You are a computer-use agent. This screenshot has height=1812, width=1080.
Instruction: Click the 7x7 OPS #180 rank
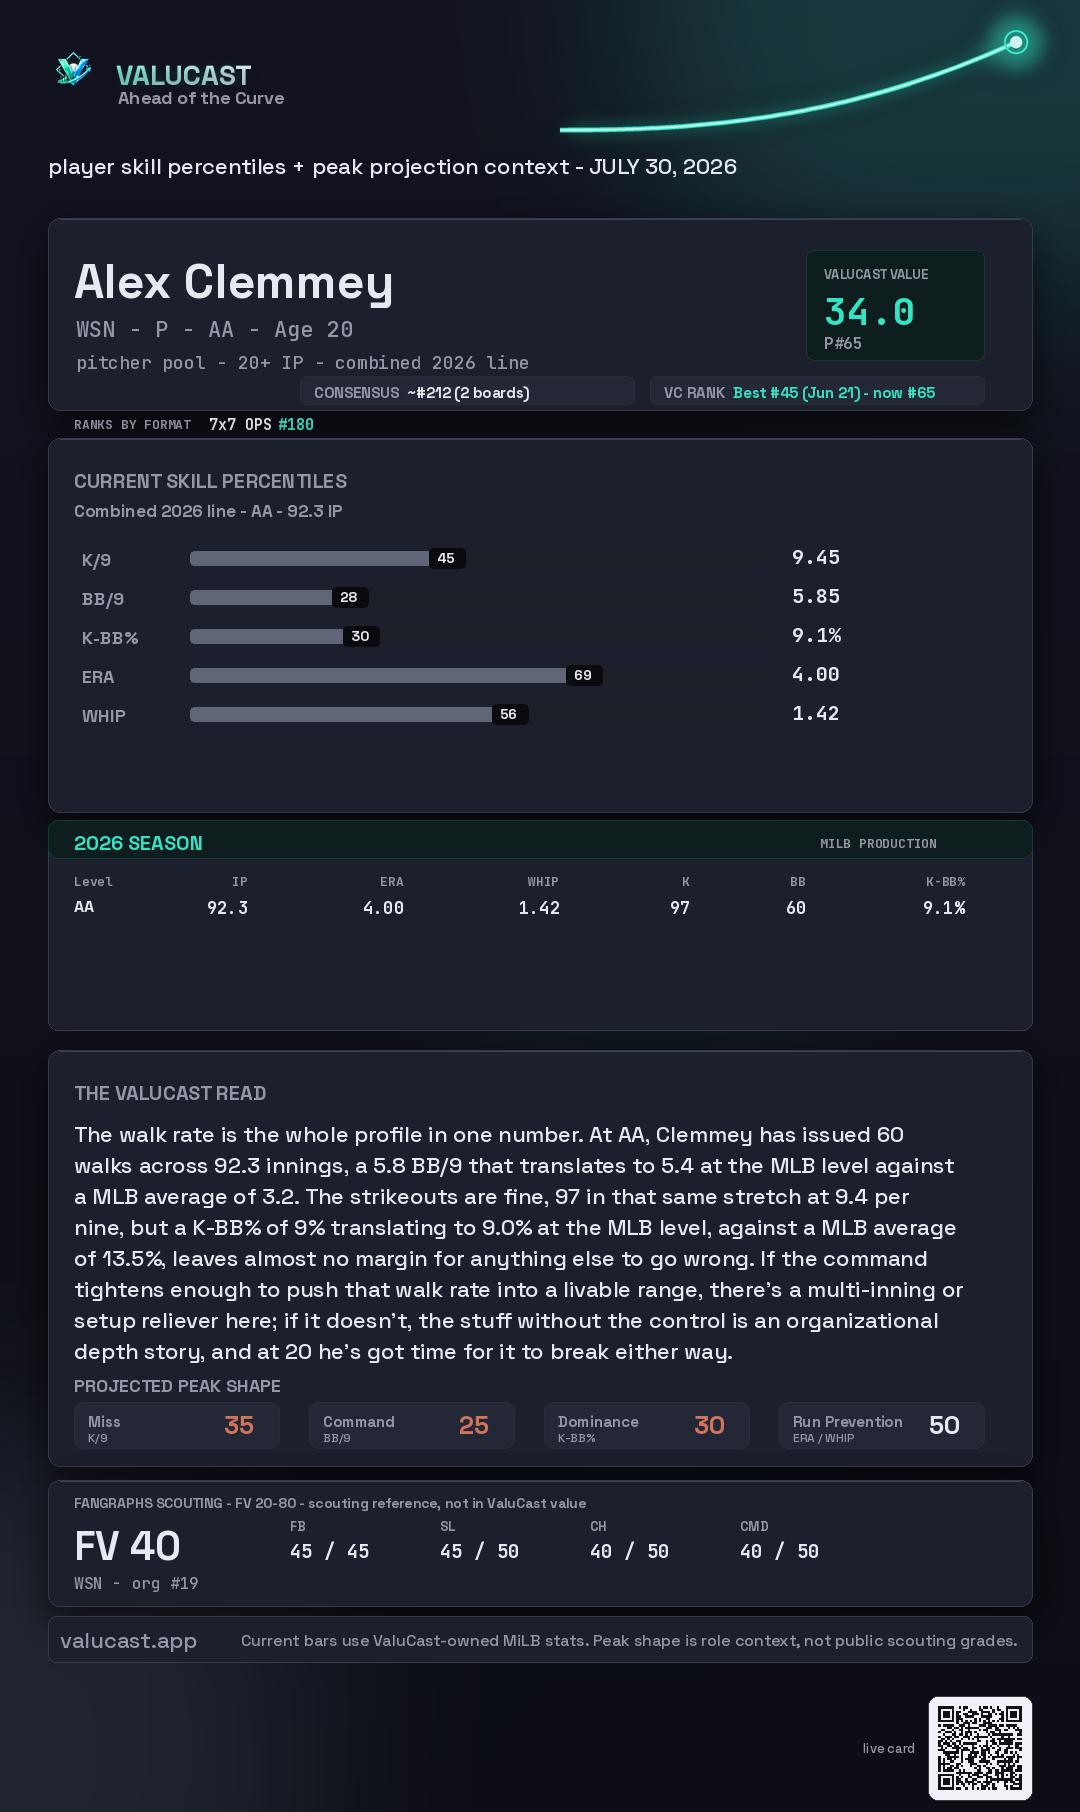pos(261,424)
